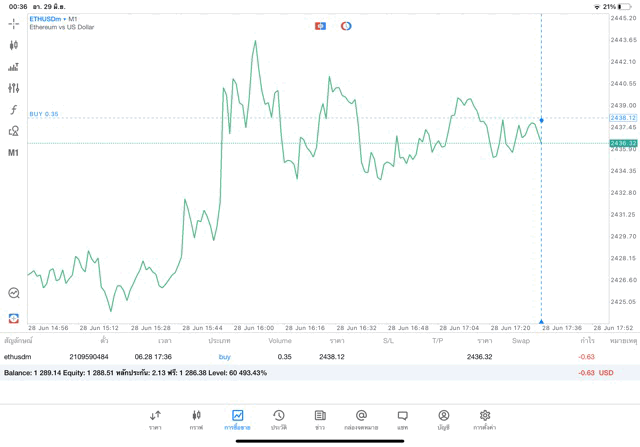The width and height of the screenshot is (640, 447).
Task: Open the volumes bar-chart icon in sidebar
Action: coord(14,67)
